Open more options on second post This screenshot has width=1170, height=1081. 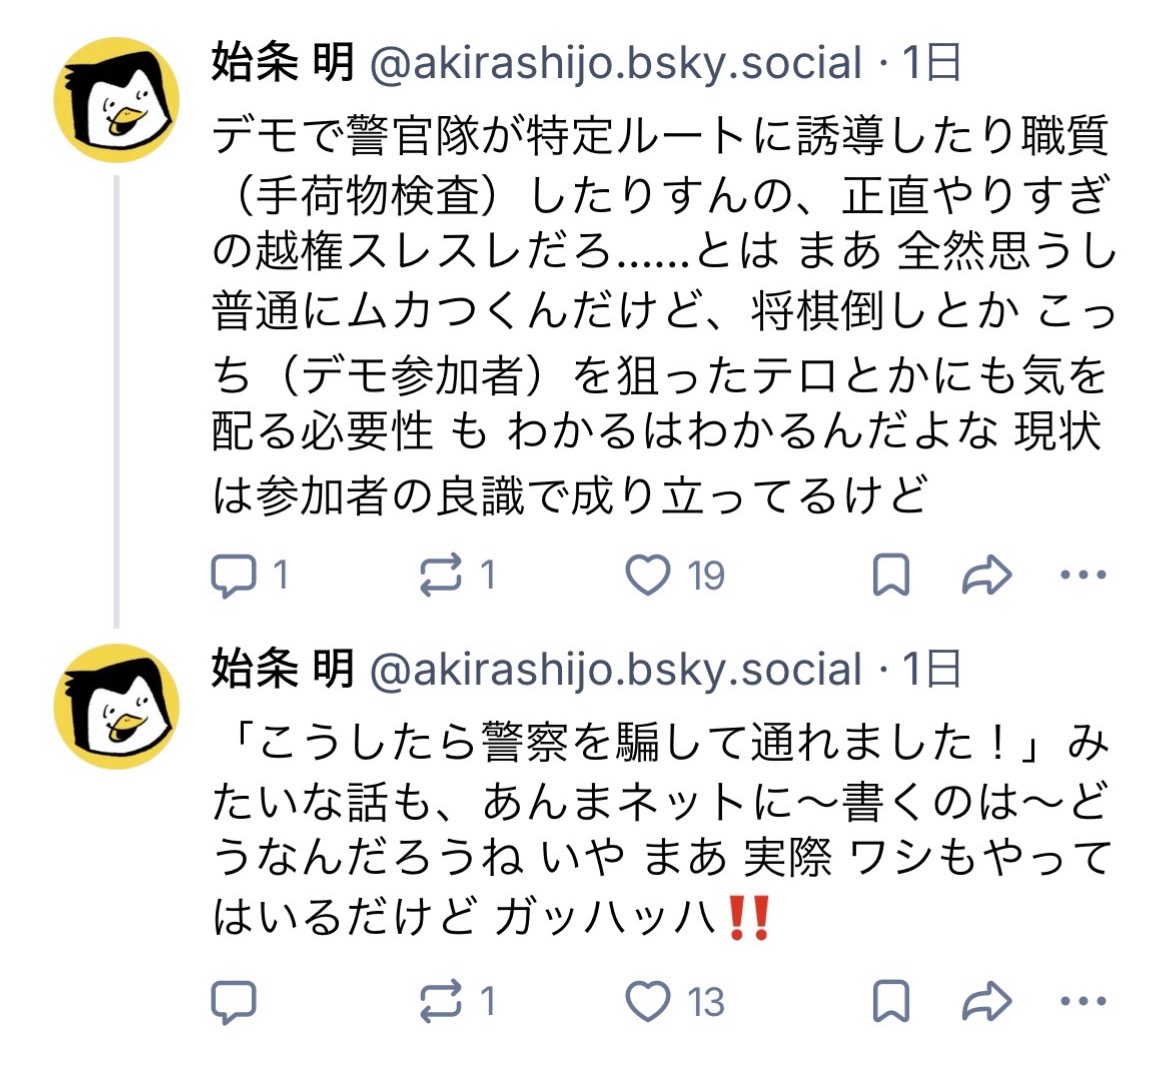(x=1082, y=1001)
